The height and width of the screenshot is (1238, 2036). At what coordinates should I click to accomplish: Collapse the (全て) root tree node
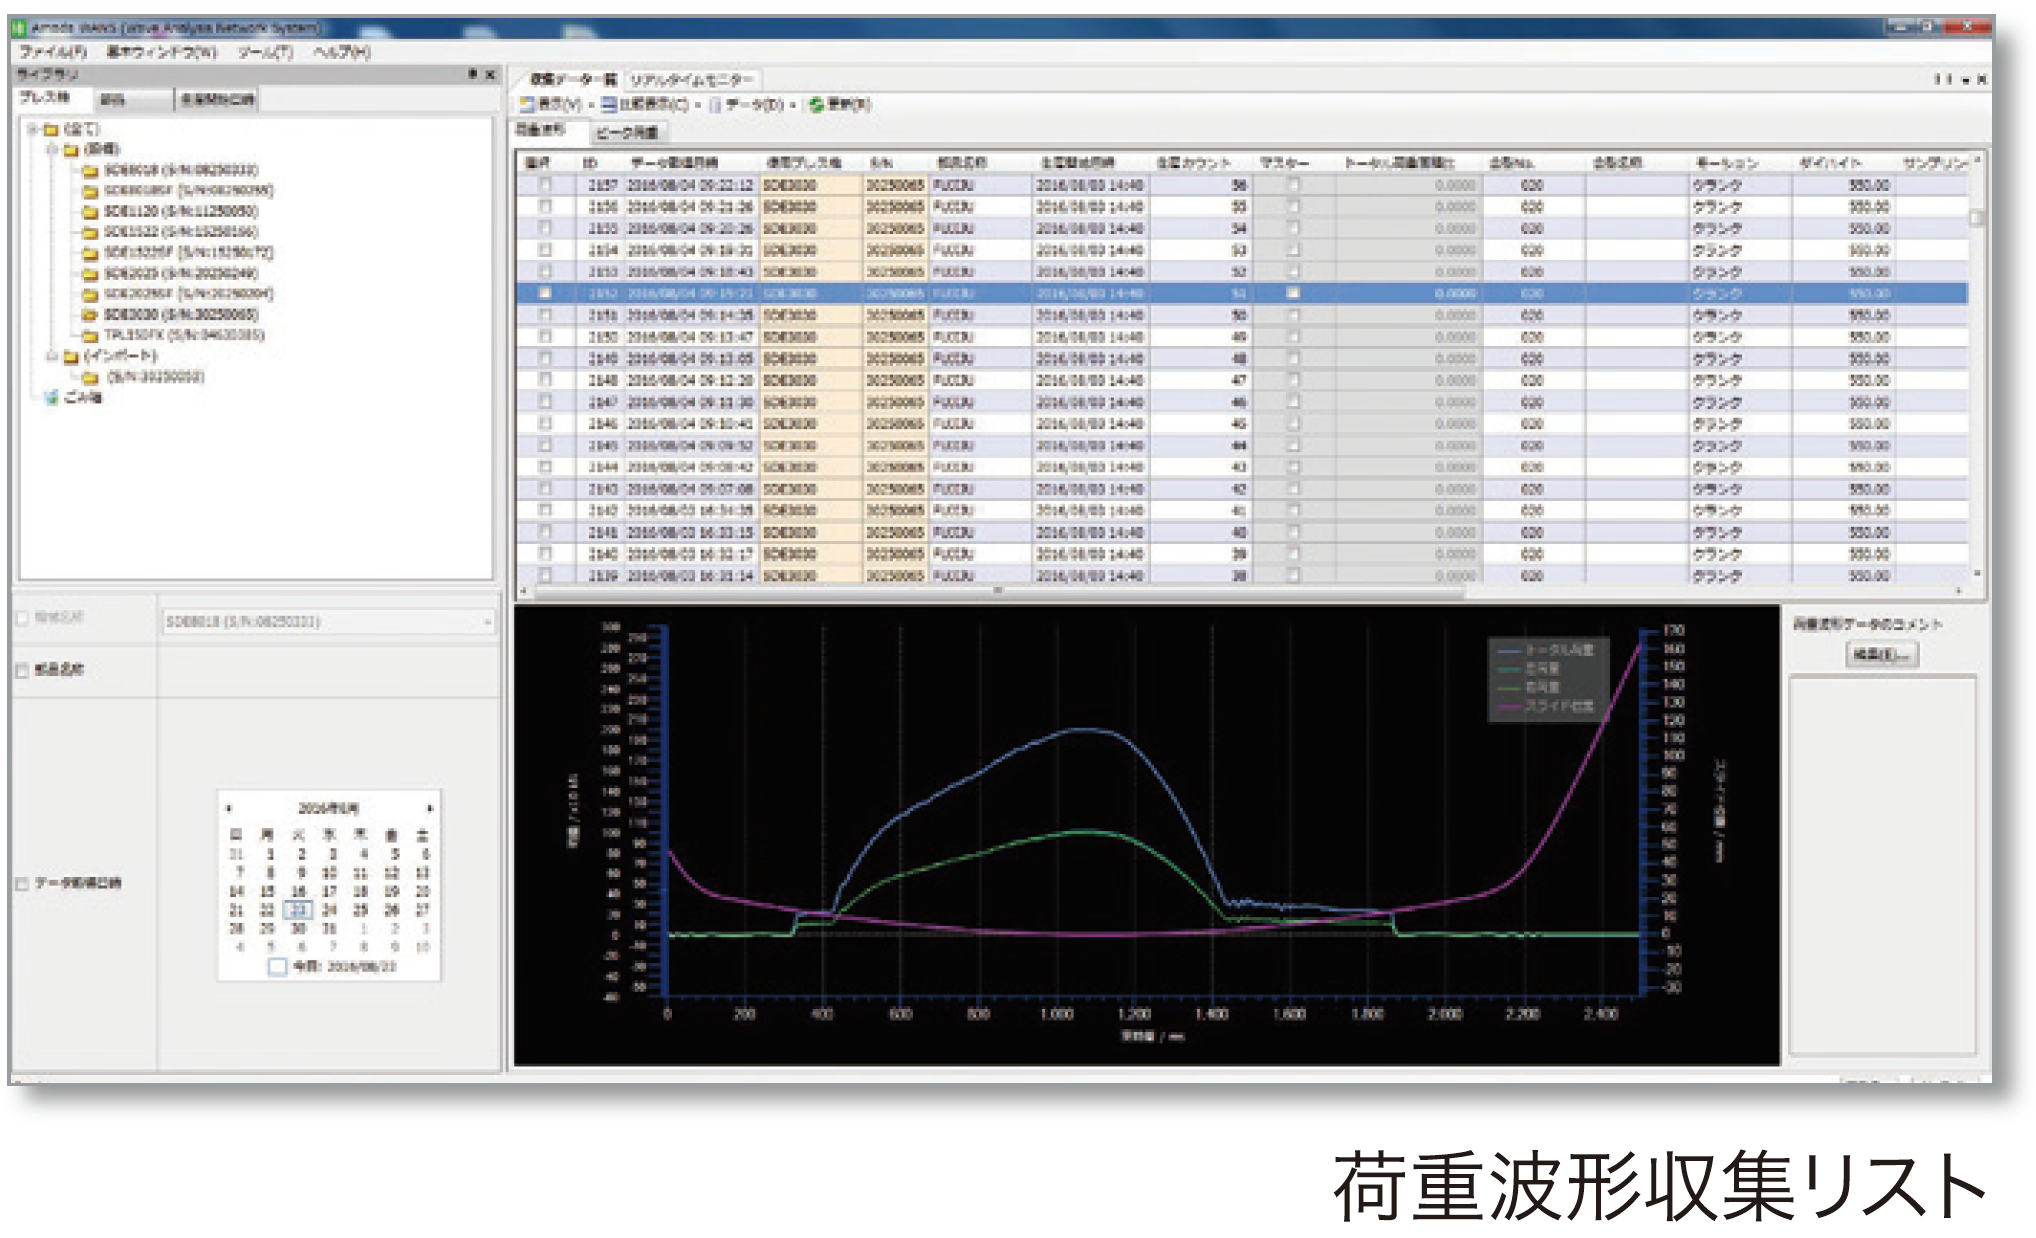click(x=33, y=129)
